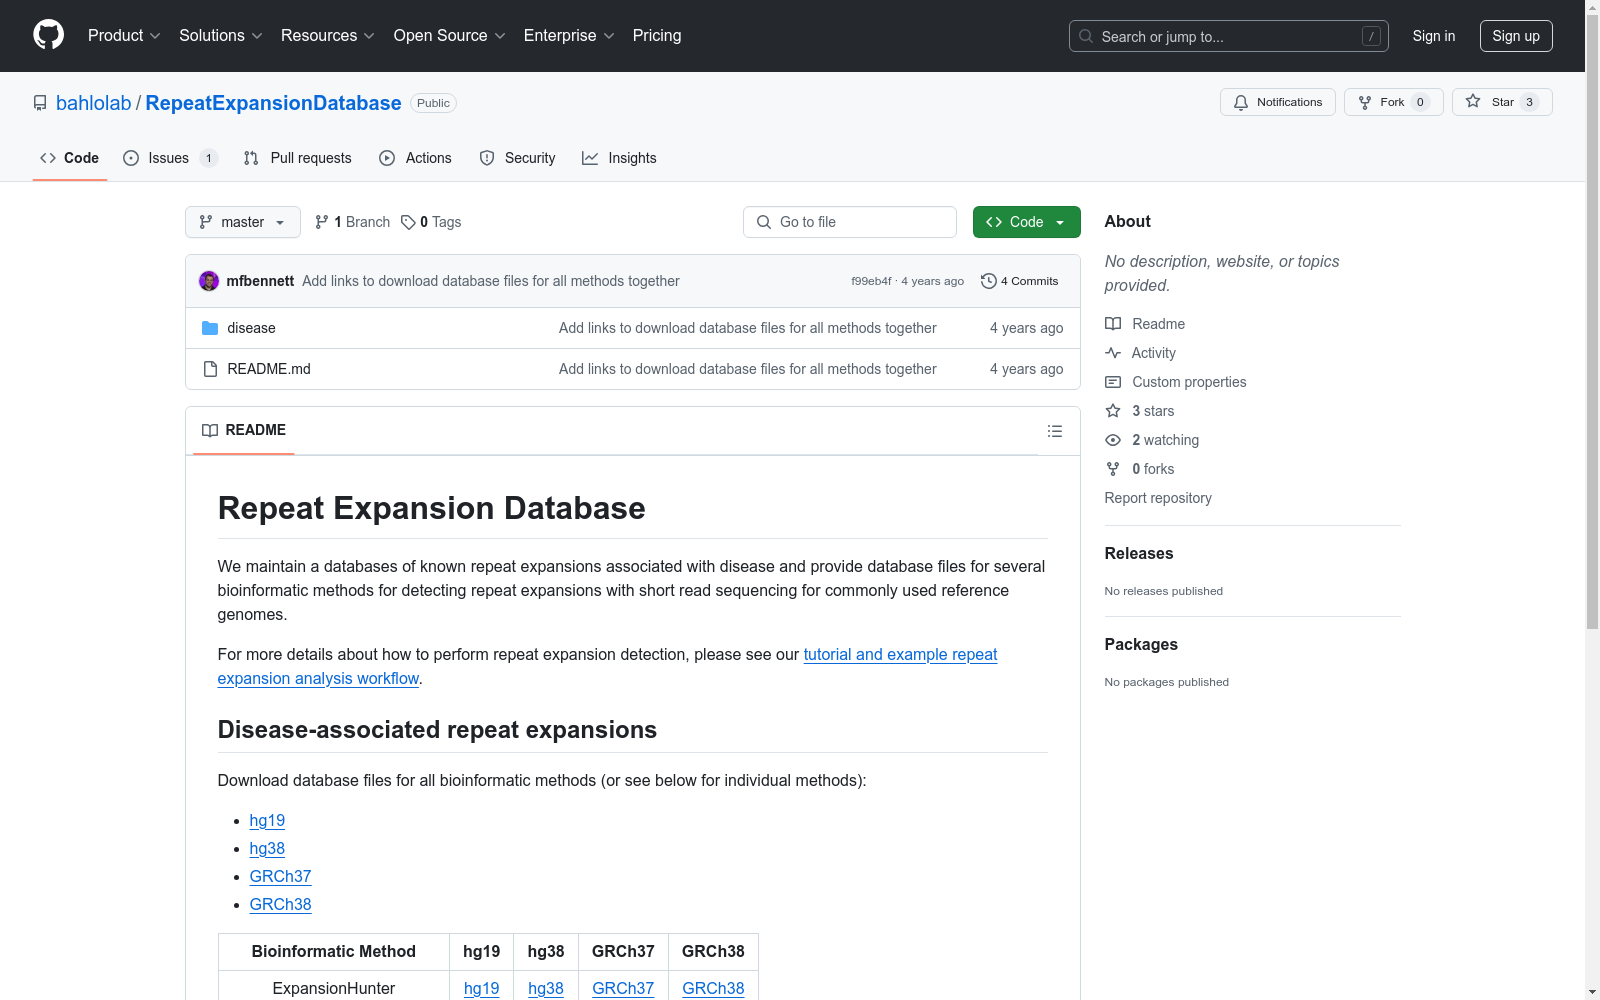Image resolution: width=1600 pixels, height=1000 pixels.
Task: Open ExpansionHunter GRCh38 table link
Action: (713, 988)
